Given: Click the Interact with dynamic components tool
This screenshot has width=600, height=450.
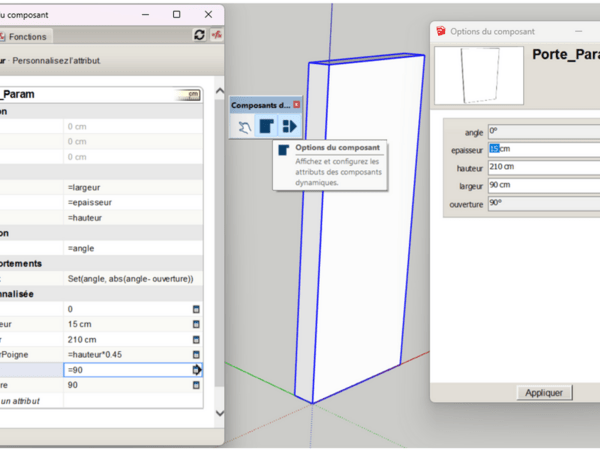Looking at the screenshot, I should point(244,127).
